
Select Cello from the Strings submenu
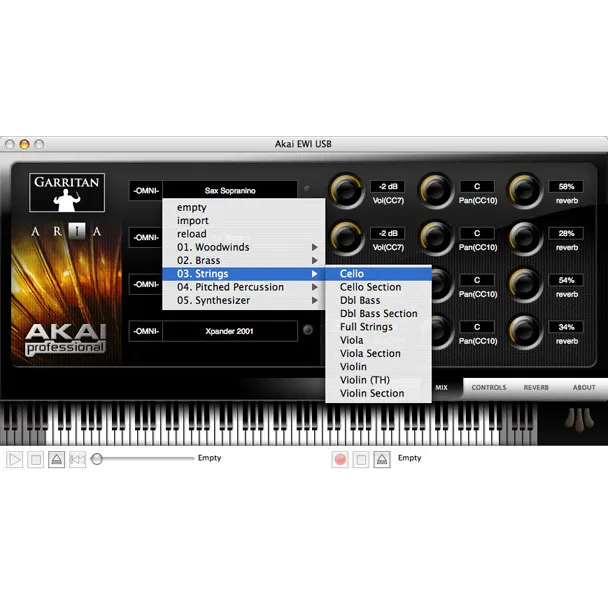[378, 274]
